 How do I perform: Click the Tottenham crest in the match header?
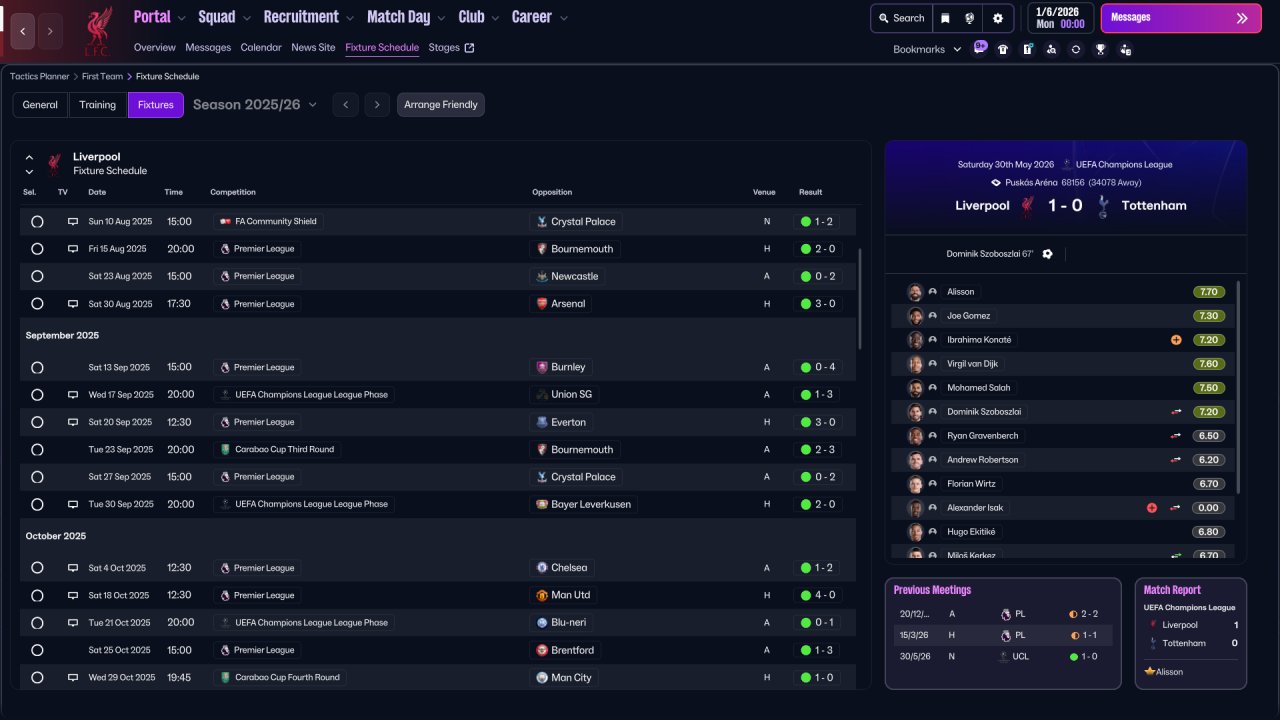[1103, 206]
